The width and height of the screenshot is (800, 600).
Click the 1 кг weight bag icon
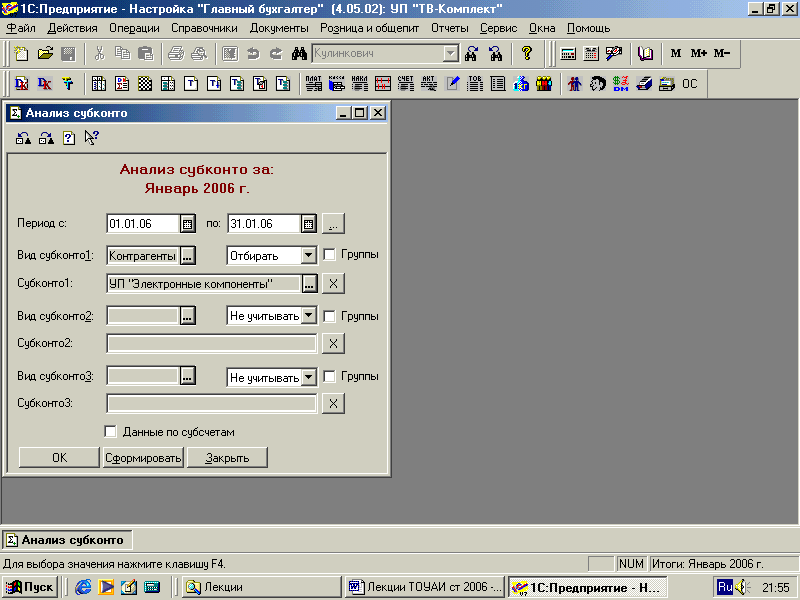[x=521, y=84]
